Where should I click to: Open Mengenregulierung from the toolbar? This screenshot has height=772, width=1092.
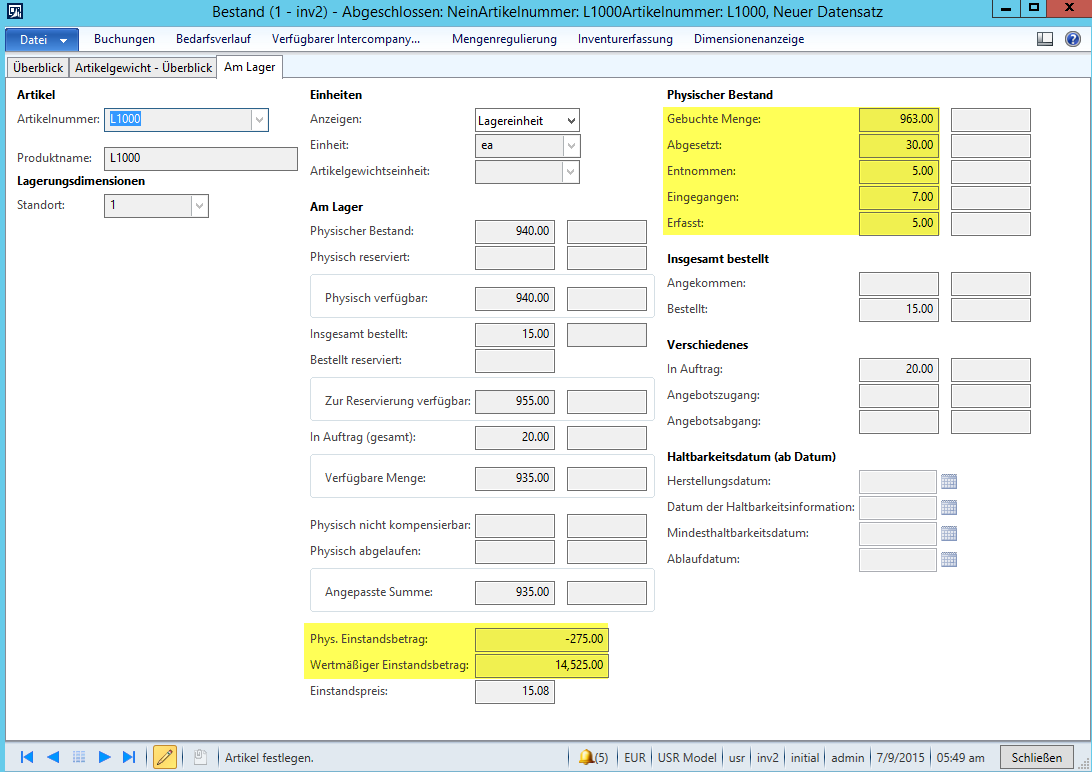(504, 39)
